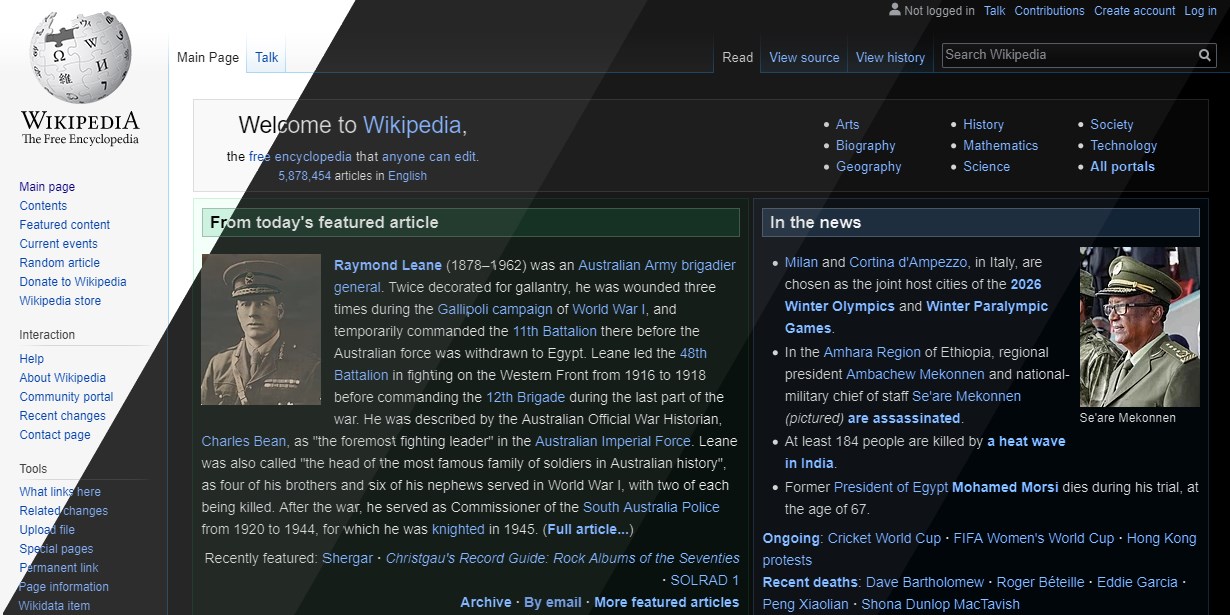Image resolution: width=1230 pixels, height=615 pixels.
Task: Go to Current events
Action: [59, 244]
